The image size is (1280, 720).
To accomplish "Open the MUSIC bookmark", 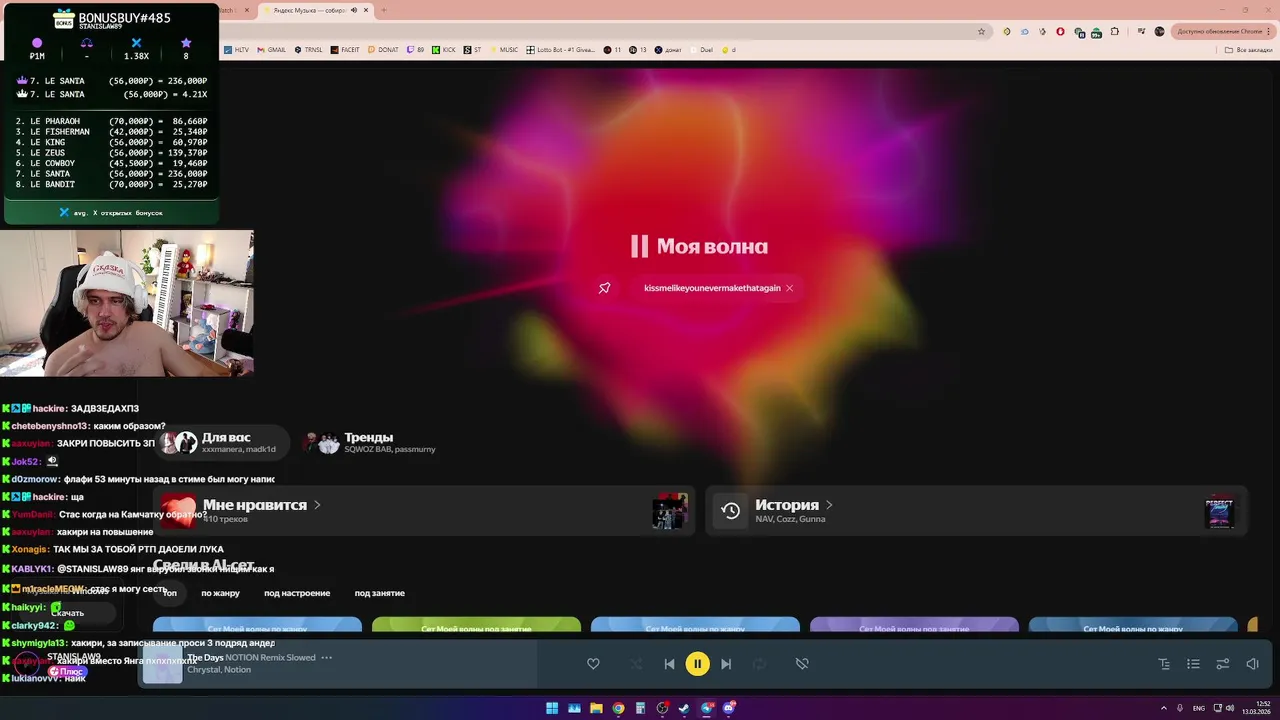I will (x=504, y=49).
